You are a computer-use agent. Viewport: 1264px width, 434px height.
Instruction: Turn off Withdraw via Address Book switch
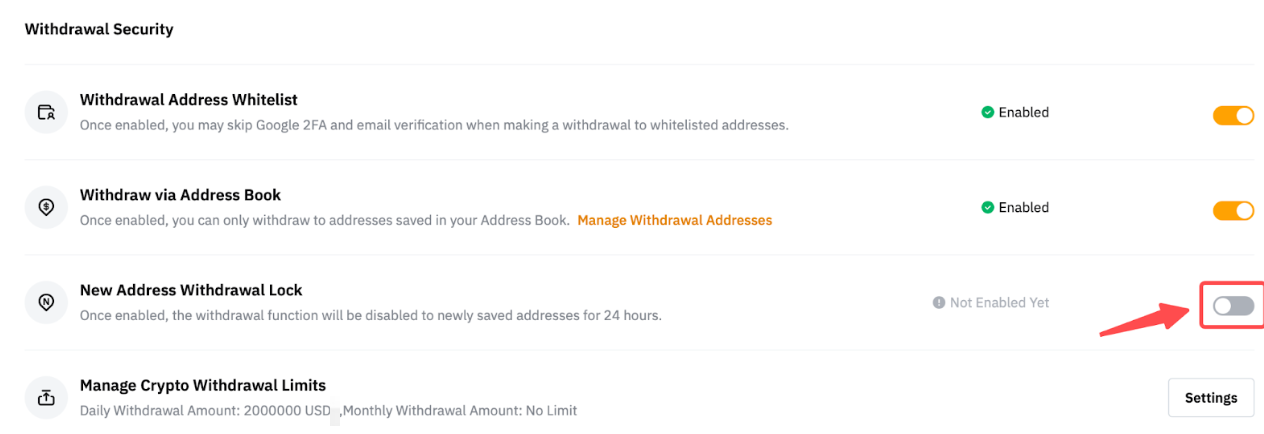tap(1233, 211)
